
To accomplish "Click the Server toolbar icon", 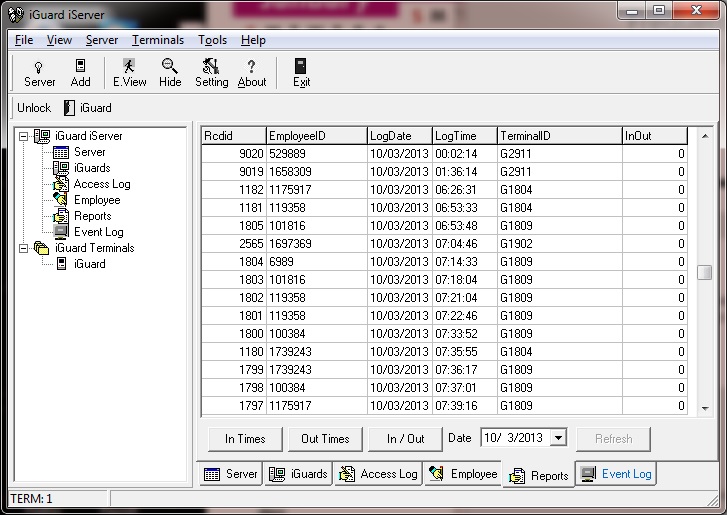I will [x=39, y=67].
